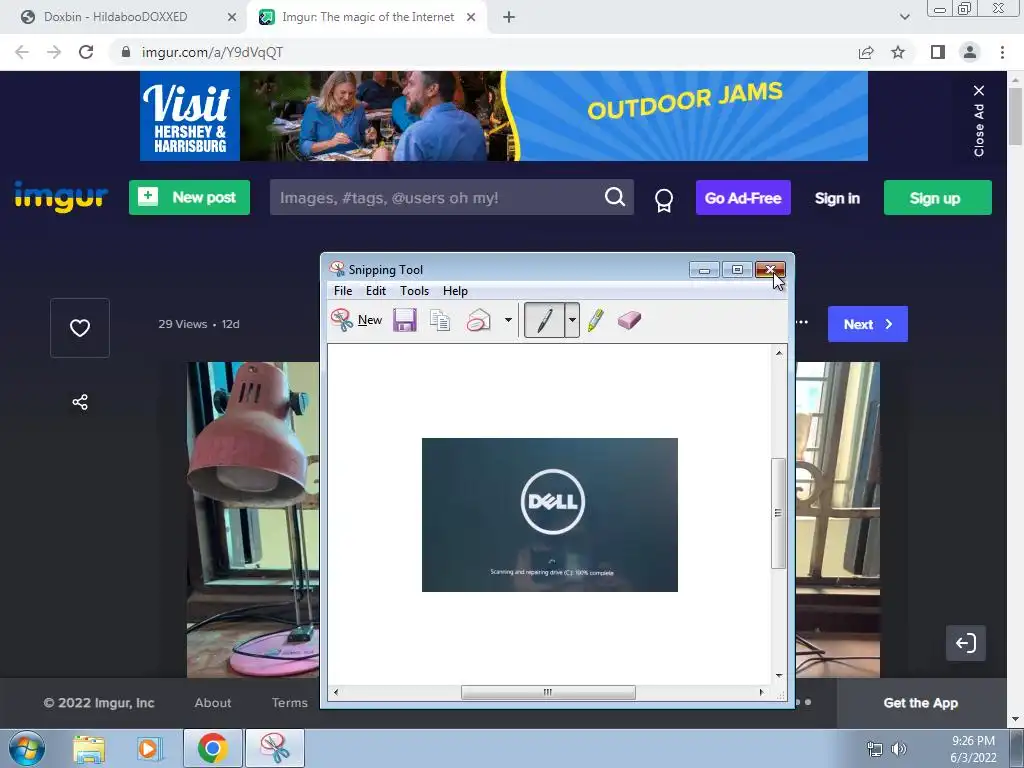Open the Pen options dropdown arrow

pyautogui.click(x=572, y=320)
